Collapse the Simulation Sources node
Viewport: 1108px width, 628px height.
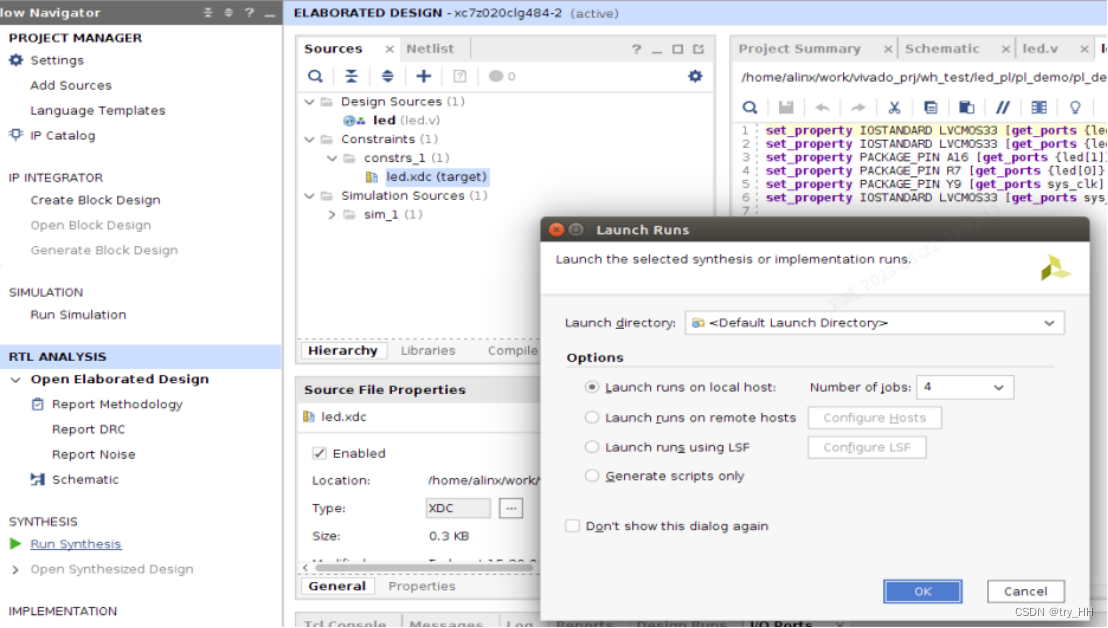[310, 196]
